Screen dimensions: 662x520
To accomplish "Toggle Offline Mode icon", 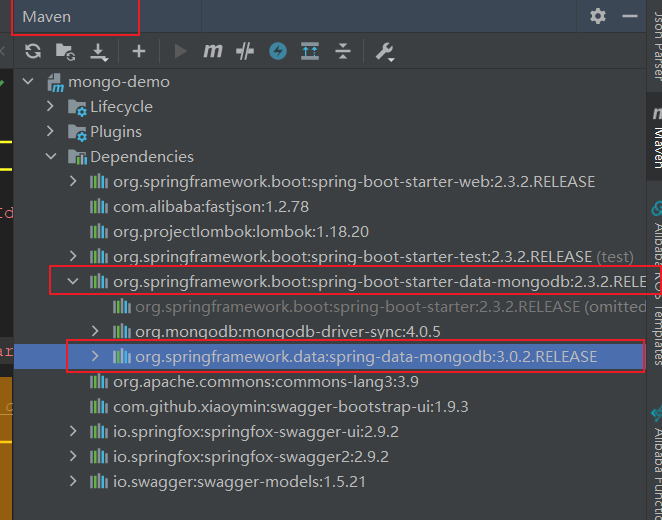I will 277,51.
